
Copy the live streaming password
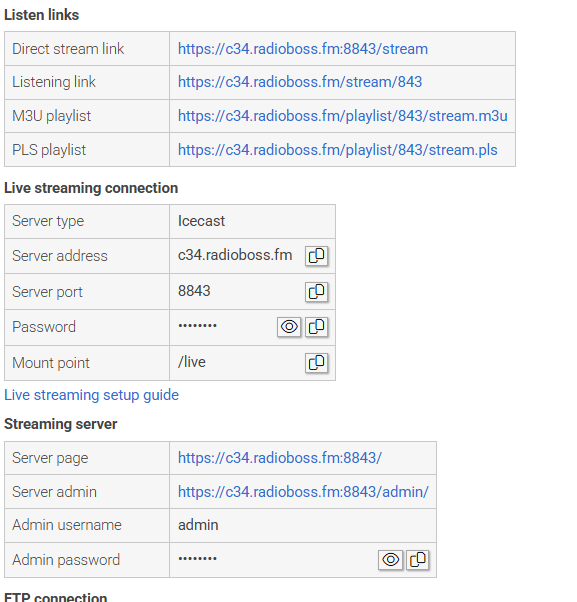click(316, 327)
